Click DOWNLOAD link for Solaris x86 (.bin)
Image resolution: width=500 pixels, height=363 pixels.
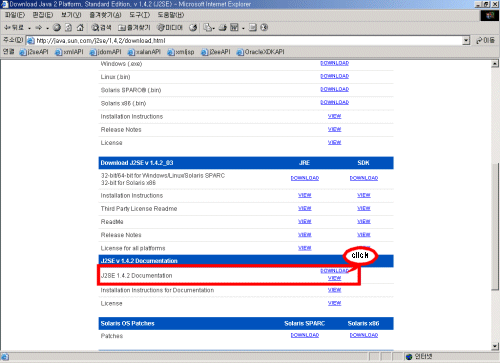pos(334,102)
